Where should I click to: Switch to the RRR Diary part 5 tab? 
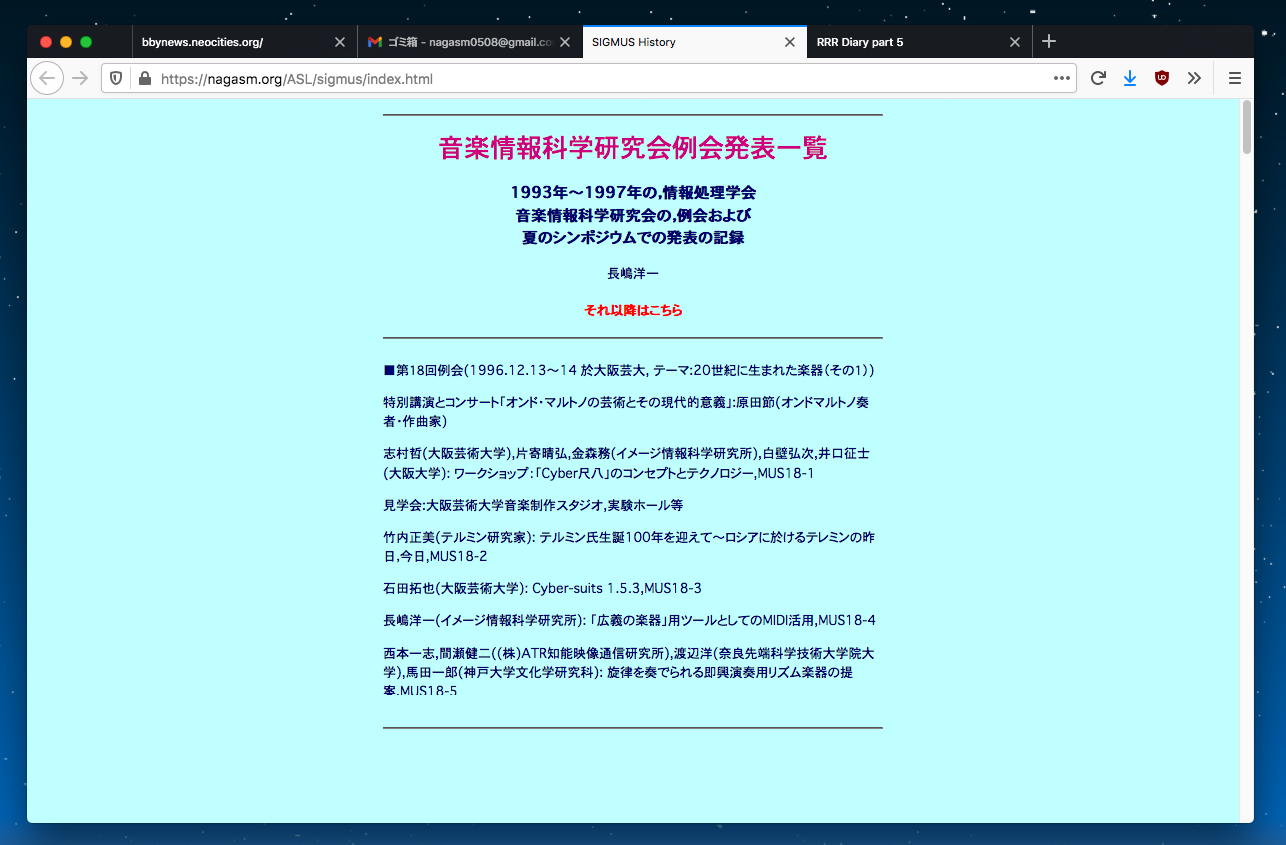point(920,42)
